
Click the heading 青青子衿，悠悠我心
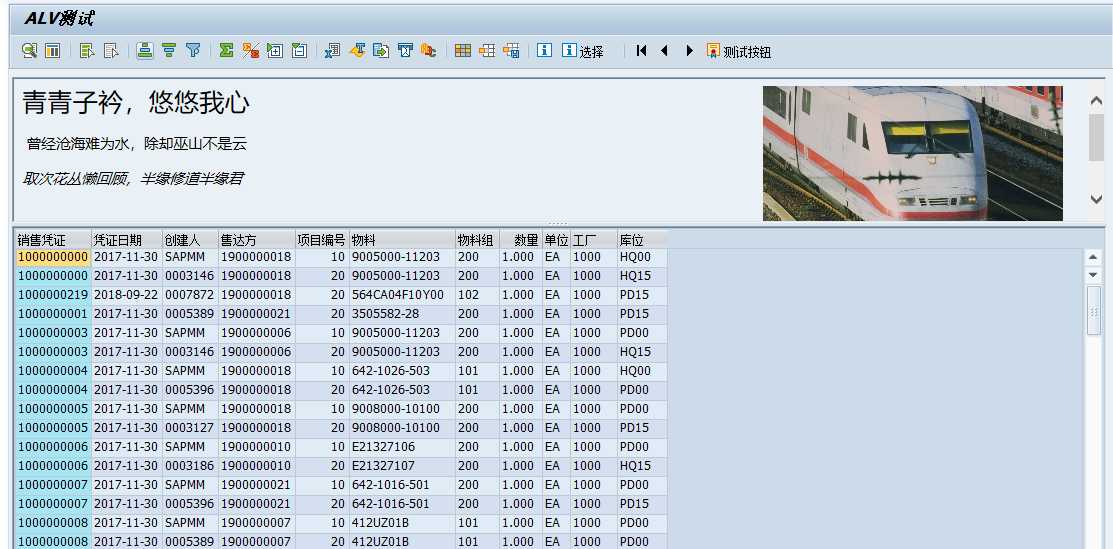(136, 103)
